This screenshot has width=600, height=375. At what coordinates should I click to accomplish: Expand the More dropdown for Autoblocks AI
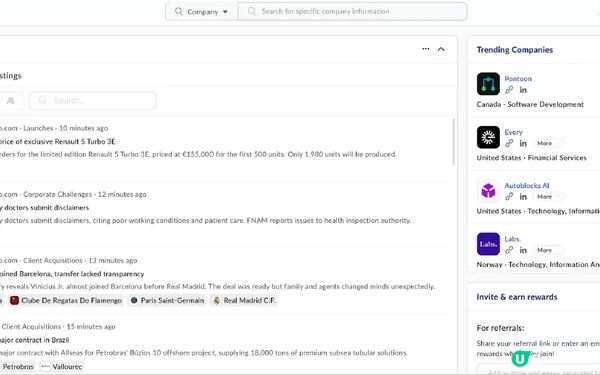coord(548,197)
